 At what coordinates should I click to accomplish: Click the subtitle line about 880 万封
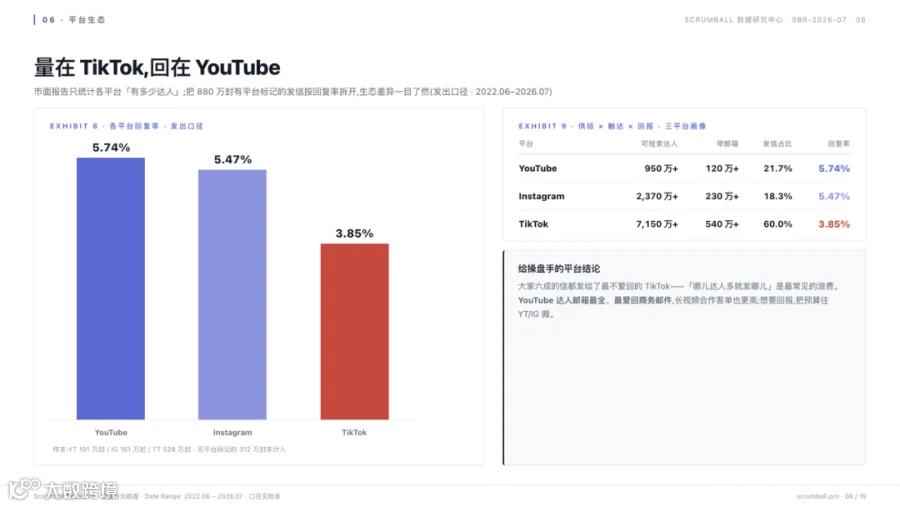click(x=293, y=92)
